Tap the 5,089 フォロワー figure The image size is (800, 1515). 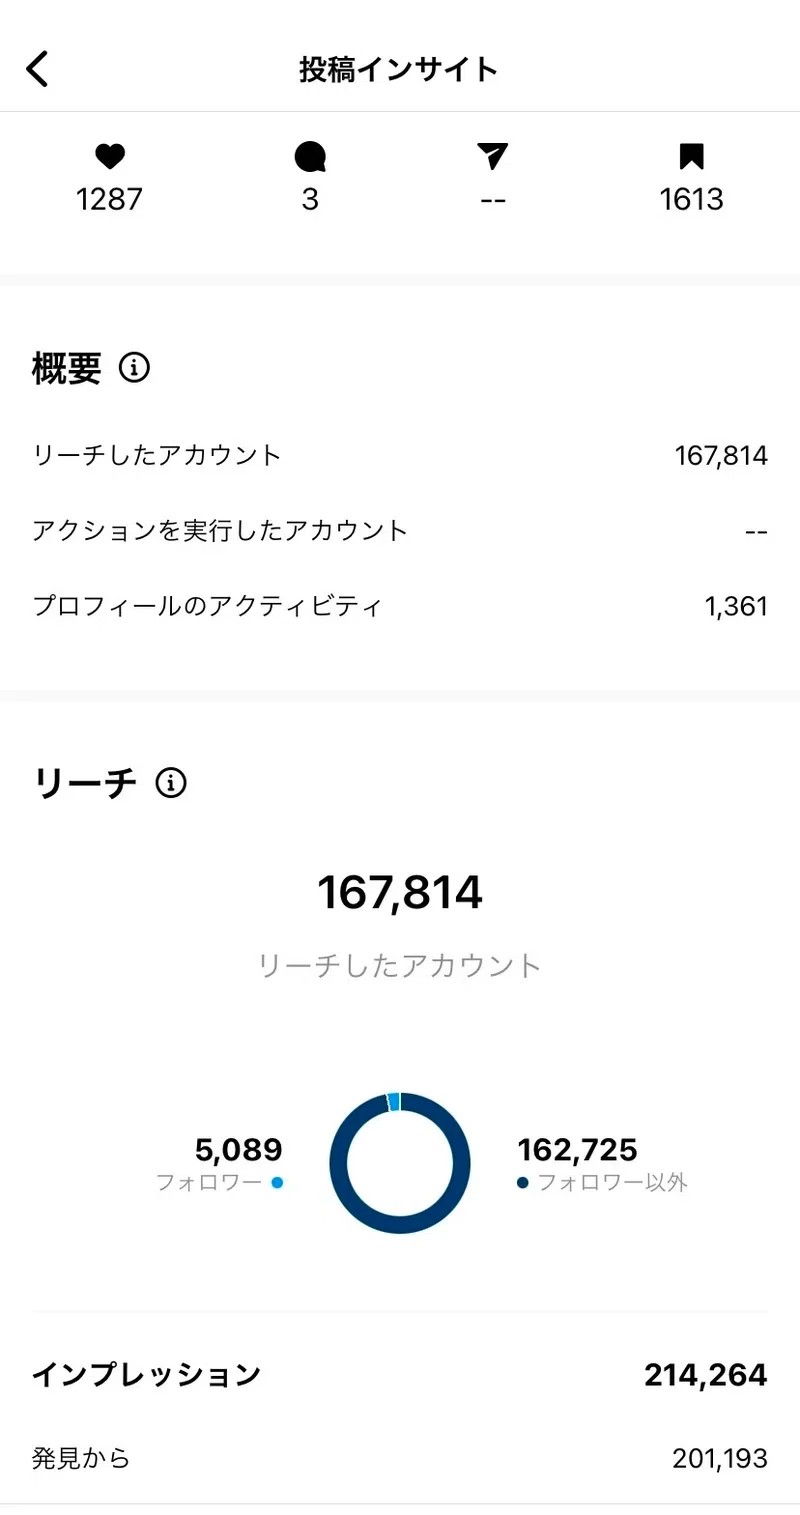(239, 1150)
